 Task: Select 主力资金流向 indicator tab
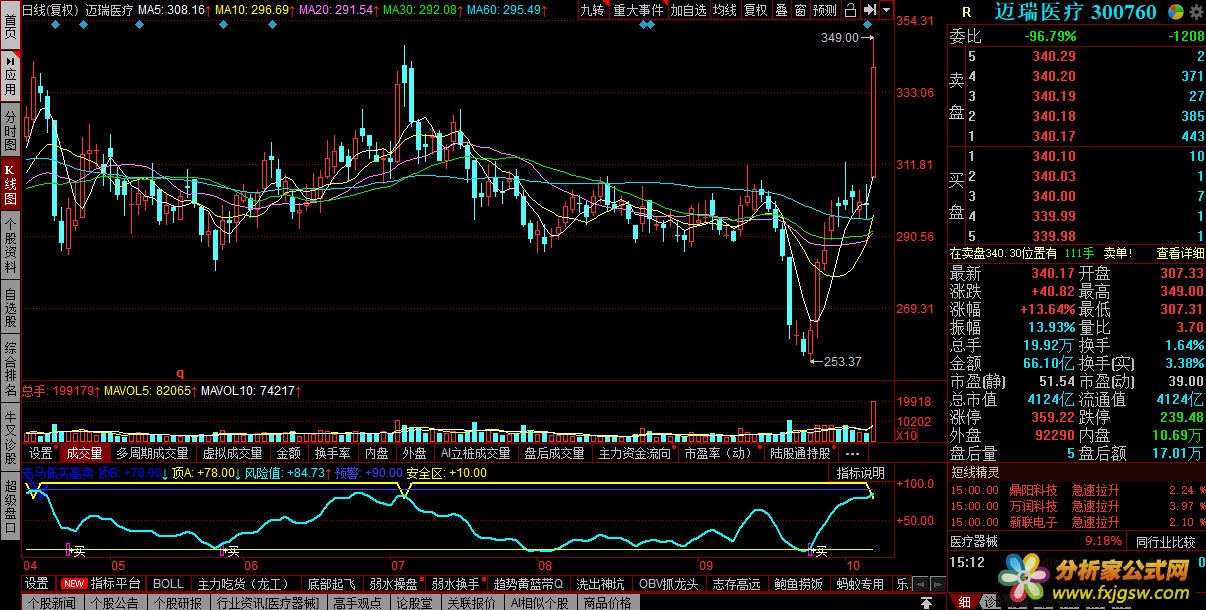pyautogui.click(x=635, y=453)
